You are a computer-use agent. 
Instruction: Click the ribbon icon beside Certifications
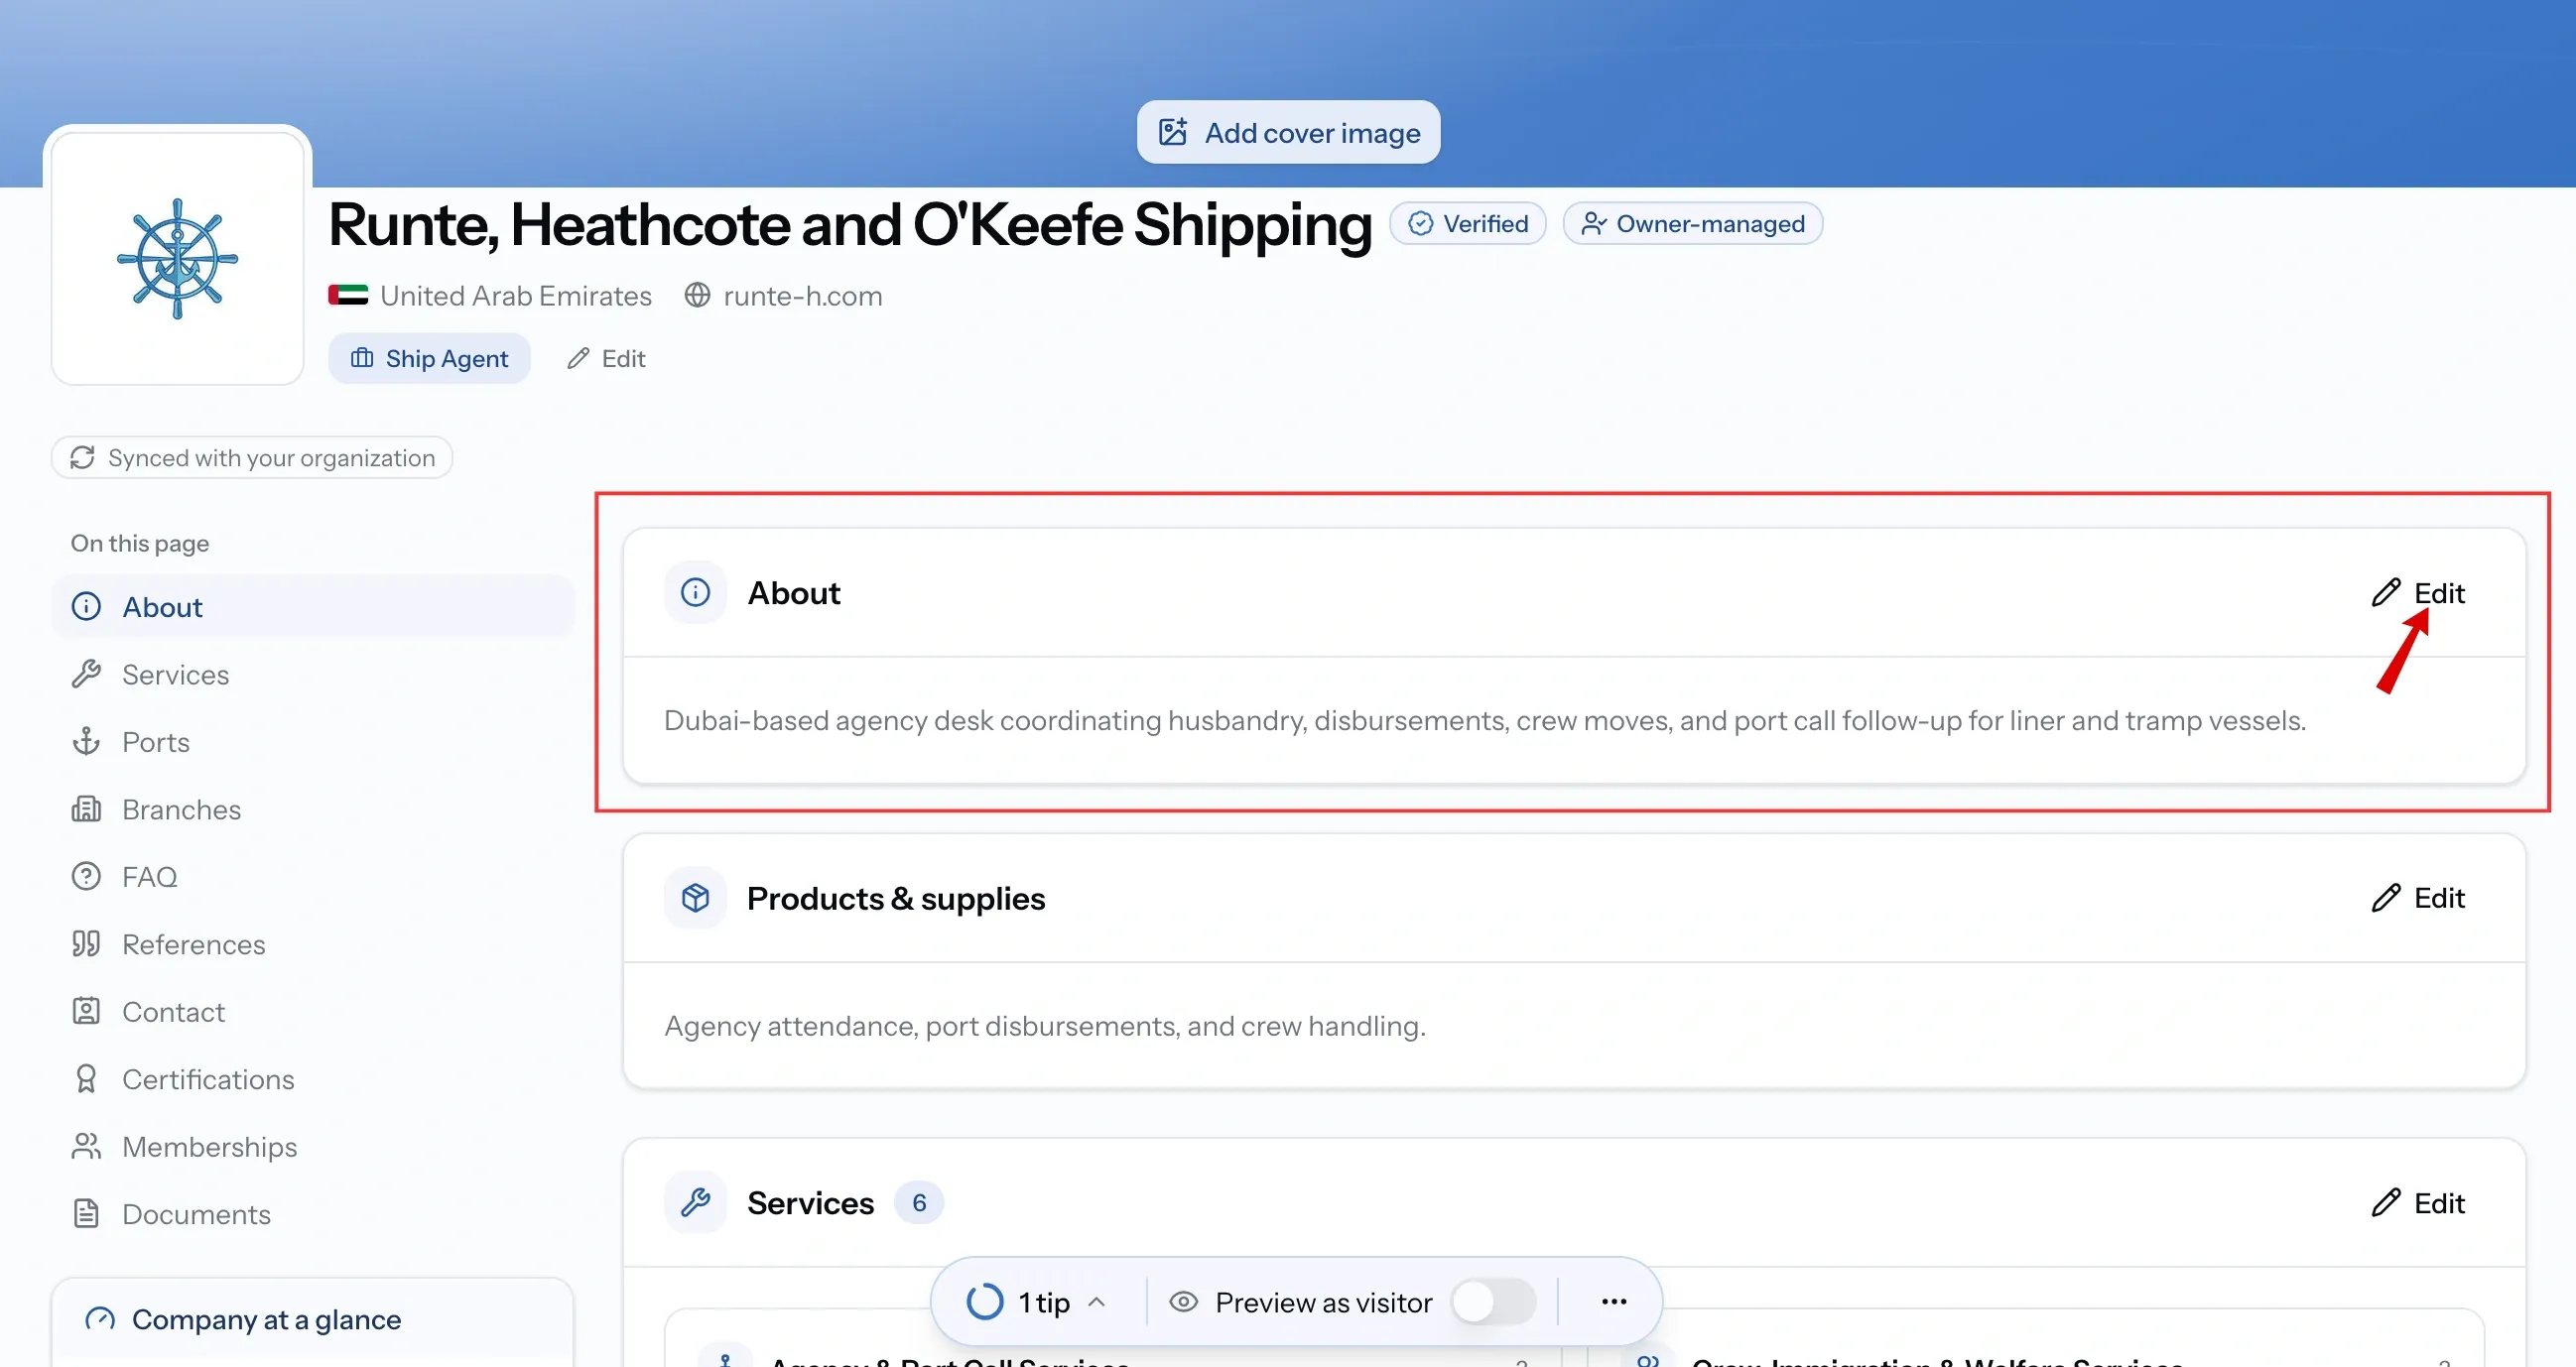[x=86, y=1079]
